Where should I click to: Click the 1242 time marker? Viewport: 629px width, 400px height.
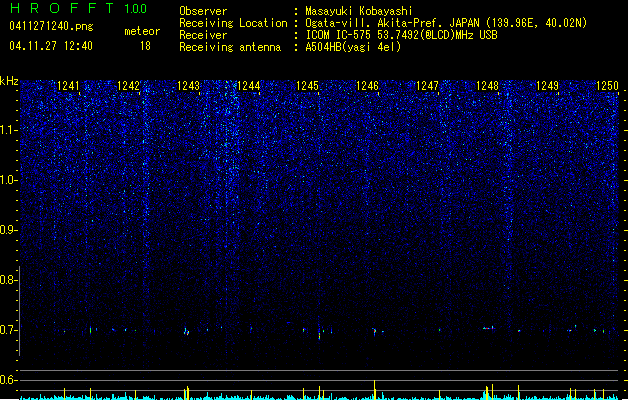pyautogui.click(x=128, y=86)
